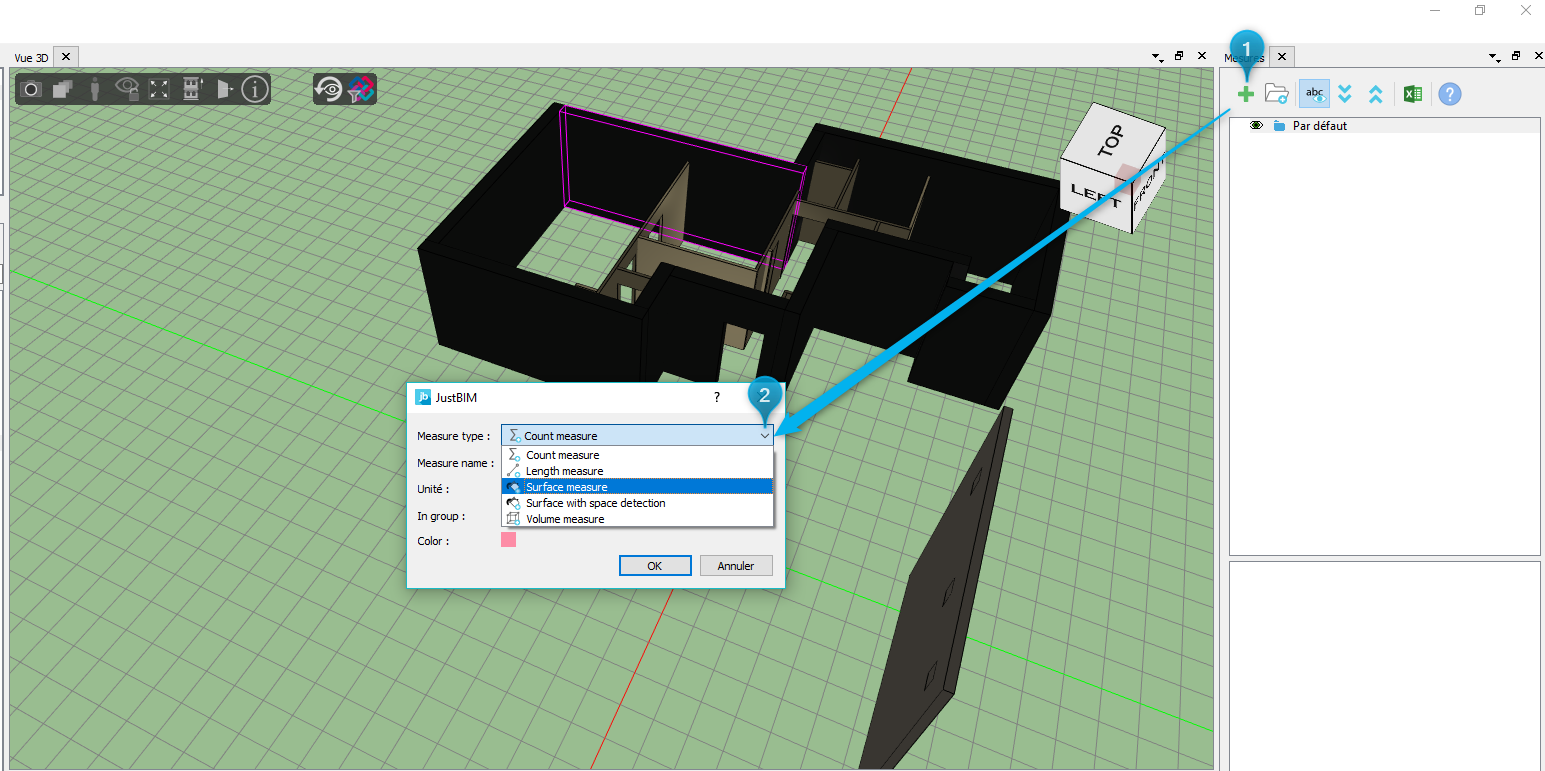Click the reset visibility eye icon
This screenshot has width=1545, height=771.
coord(328,90)
